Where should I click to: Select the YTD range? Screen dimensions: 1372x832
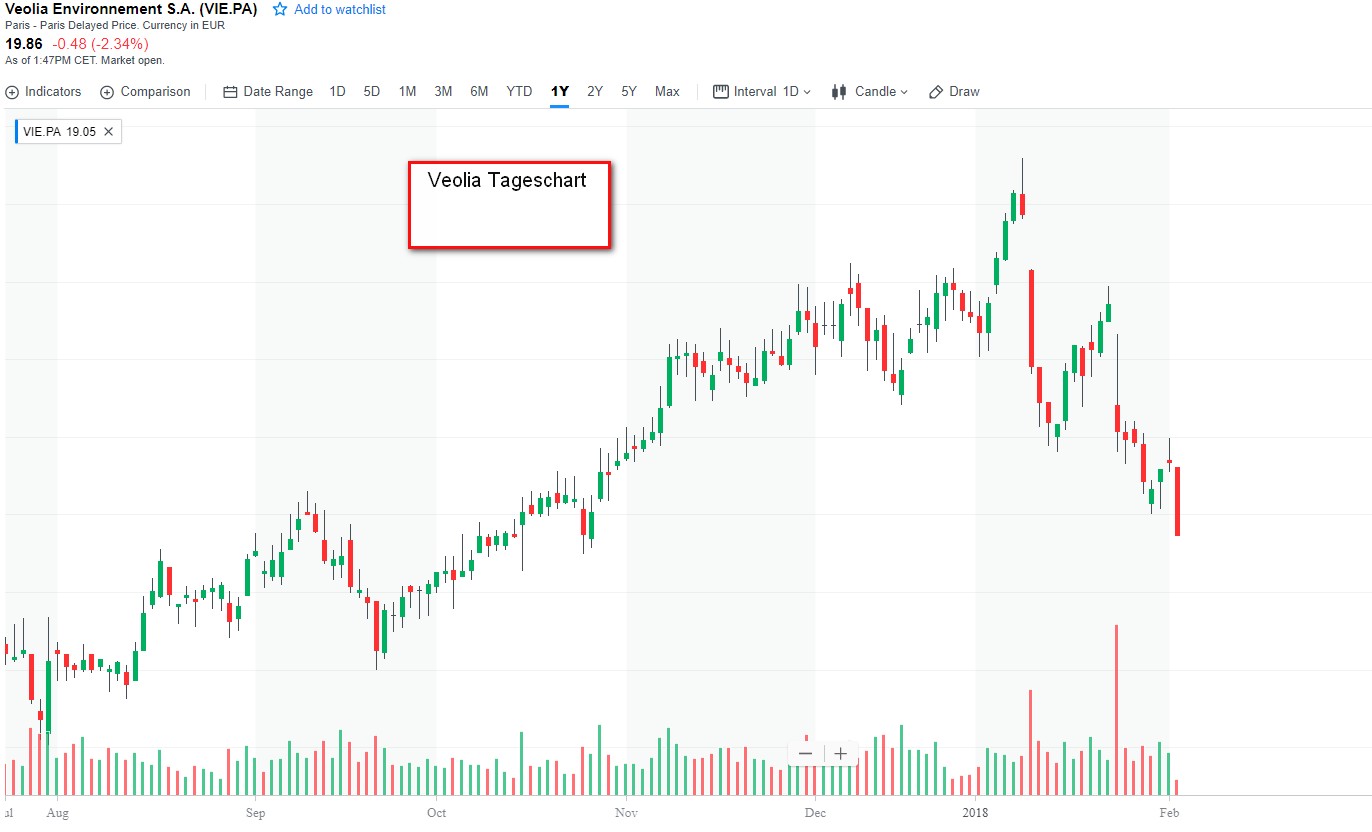pos(519,92)
